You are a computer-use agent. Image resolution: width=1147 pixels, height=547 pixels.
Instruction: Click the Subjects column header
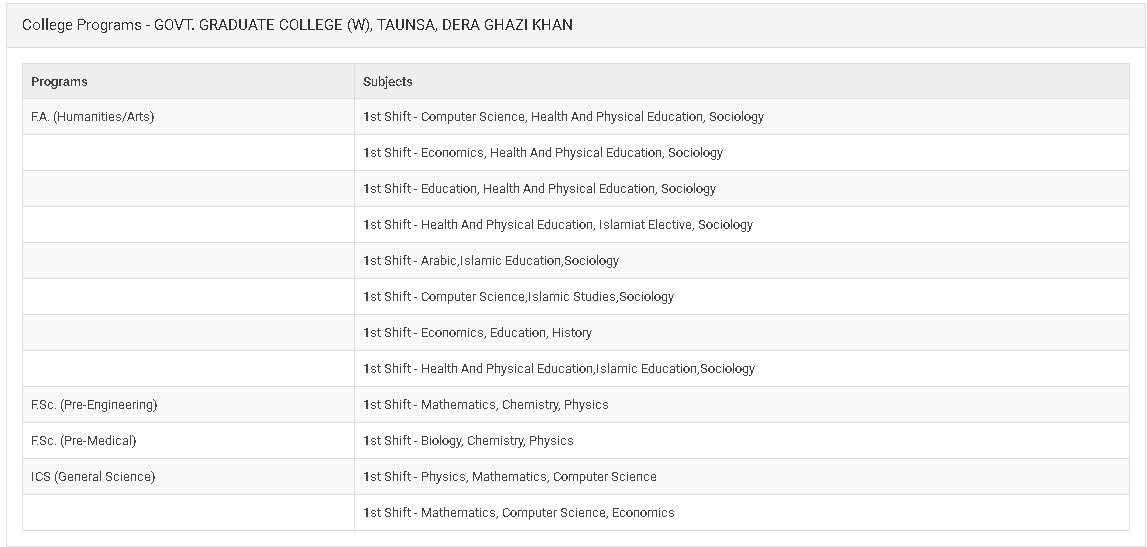[x=388, y=82]
